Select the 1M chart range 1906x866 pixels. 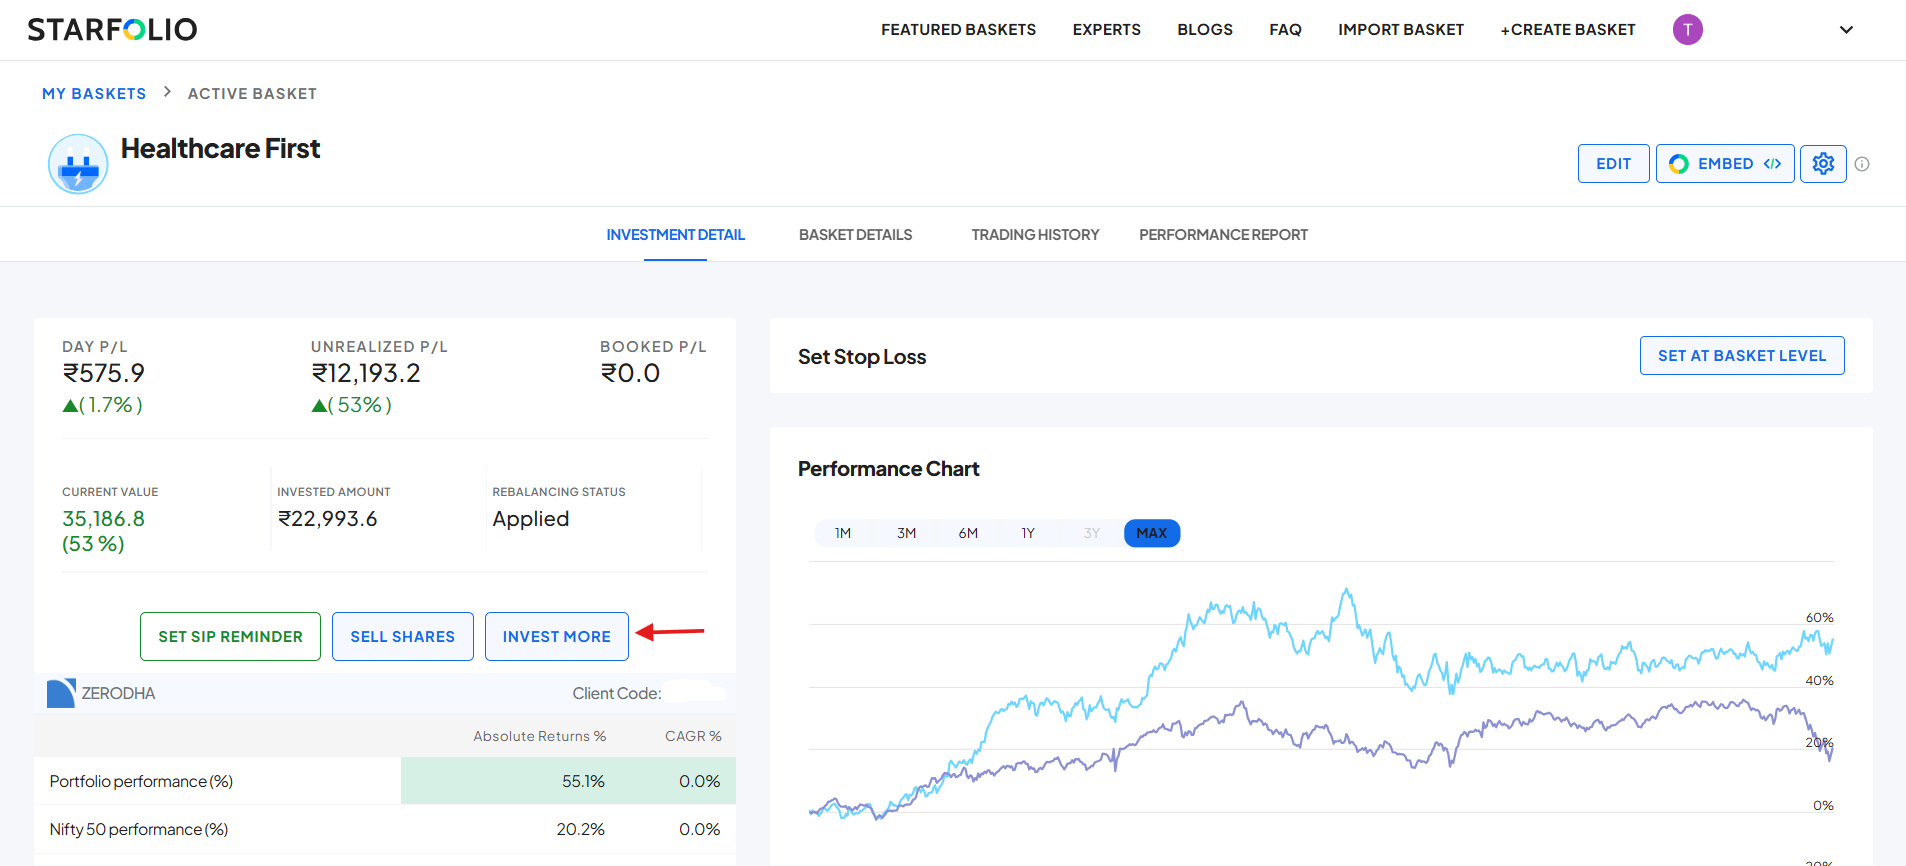point(843,533)
